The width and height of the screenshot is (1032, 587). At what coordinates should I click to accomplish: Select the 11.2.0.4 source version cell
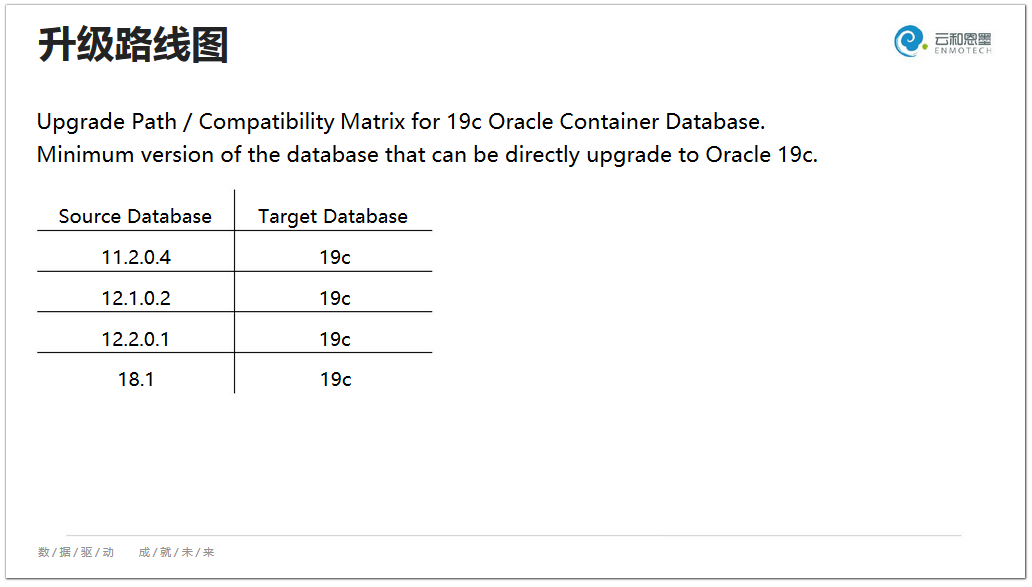(136, 257)
